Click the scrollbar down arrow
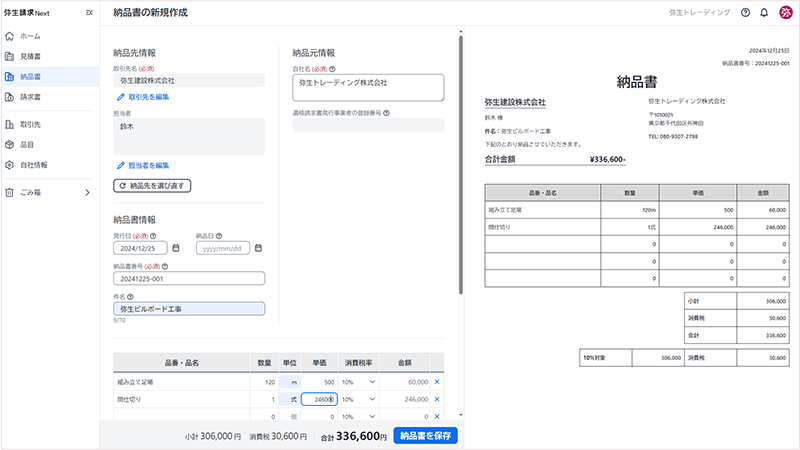The width and height of the screenshot is (800, 450). [461, 415]
